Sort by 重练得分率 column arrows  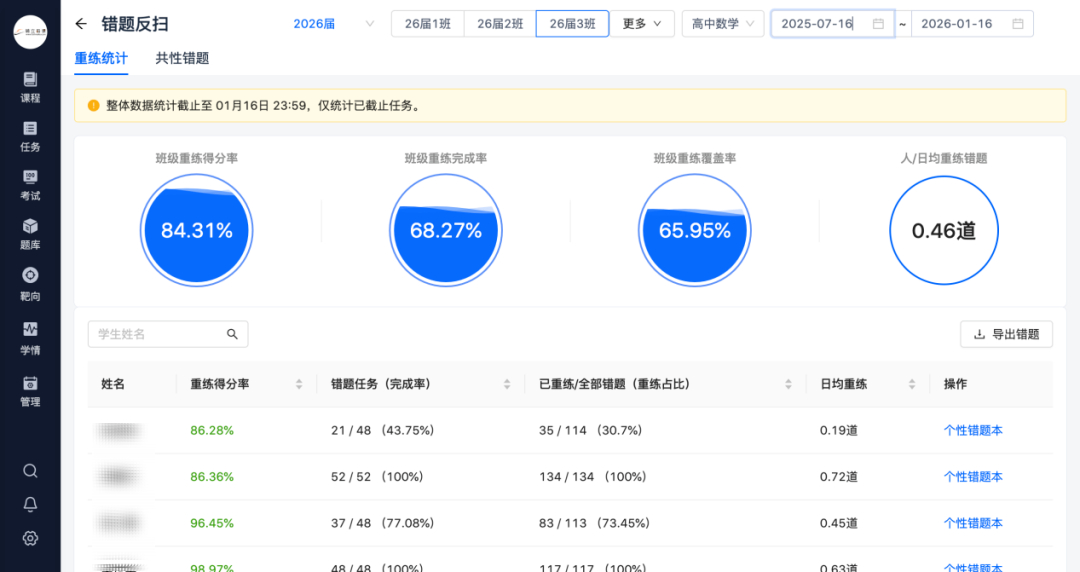(299, 384)
